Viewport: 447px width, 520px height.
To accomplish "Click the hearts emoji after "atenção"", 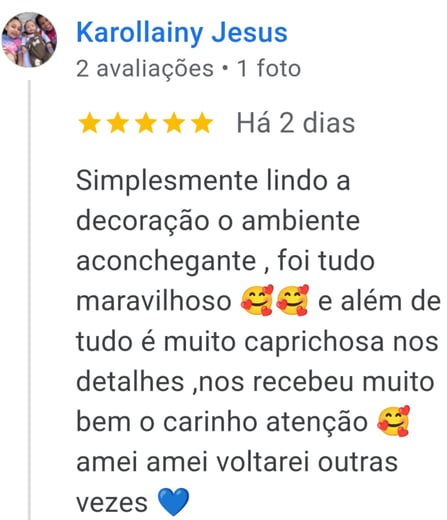I will (x=393, y=421).
